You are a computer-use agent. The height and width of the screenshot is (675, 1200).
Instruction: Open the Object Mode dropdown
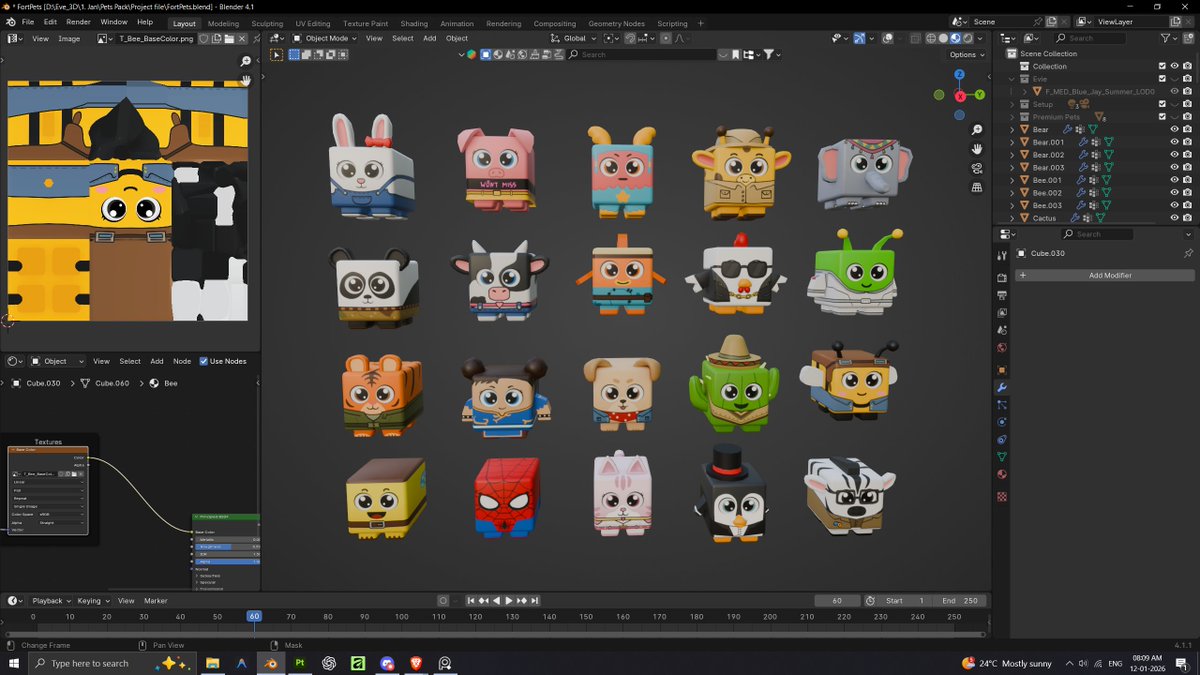pos(322,38)
